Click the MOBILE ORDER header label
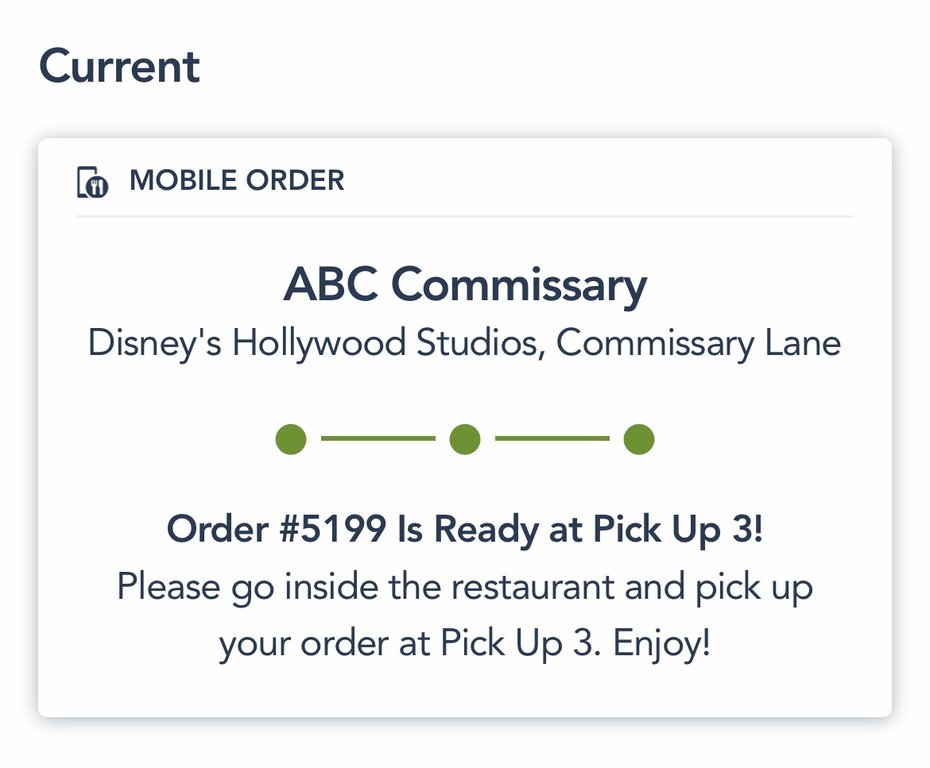Image resolution: width=930 pixels, height=768 pixels. (237, 181)
